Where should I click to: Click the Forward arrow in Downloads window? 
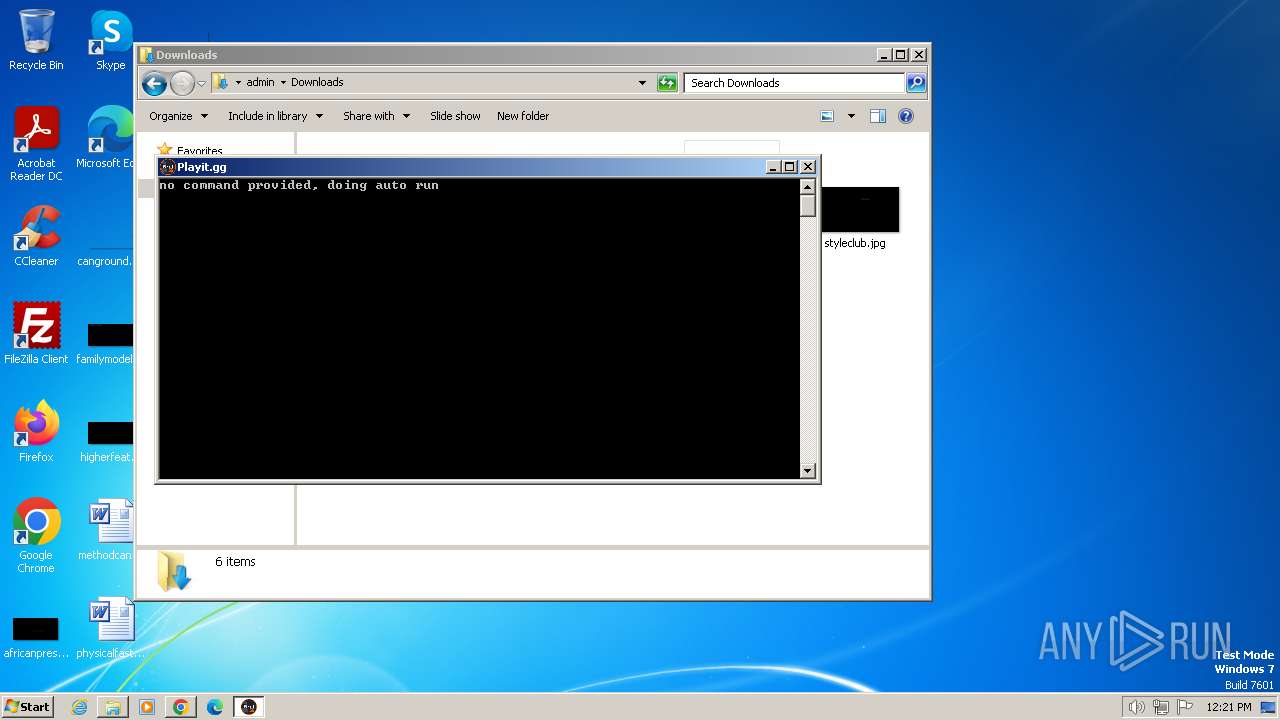click(x=182, y=83)
